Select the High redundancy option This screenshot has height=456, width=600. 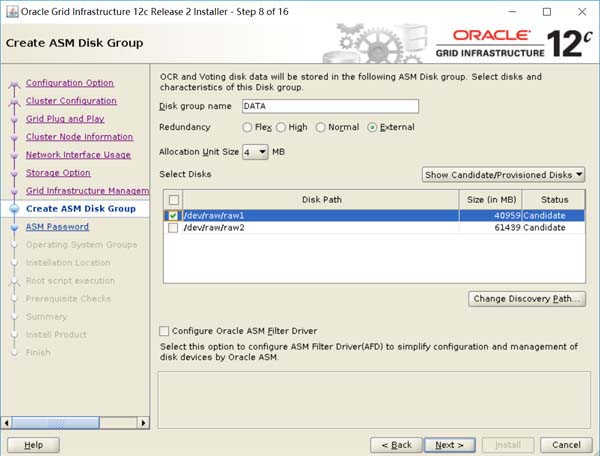tap(281, 127)
